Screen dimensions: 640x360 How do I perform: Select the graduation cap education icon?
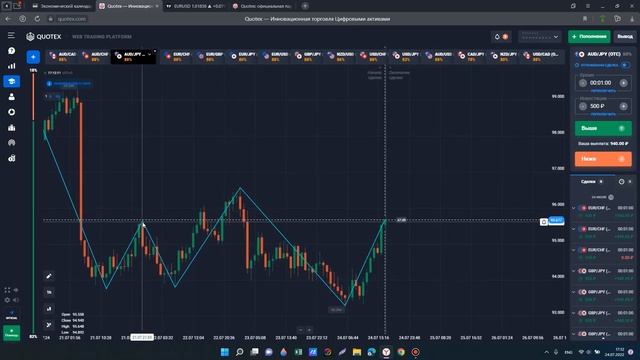click(x=11, y=81)
